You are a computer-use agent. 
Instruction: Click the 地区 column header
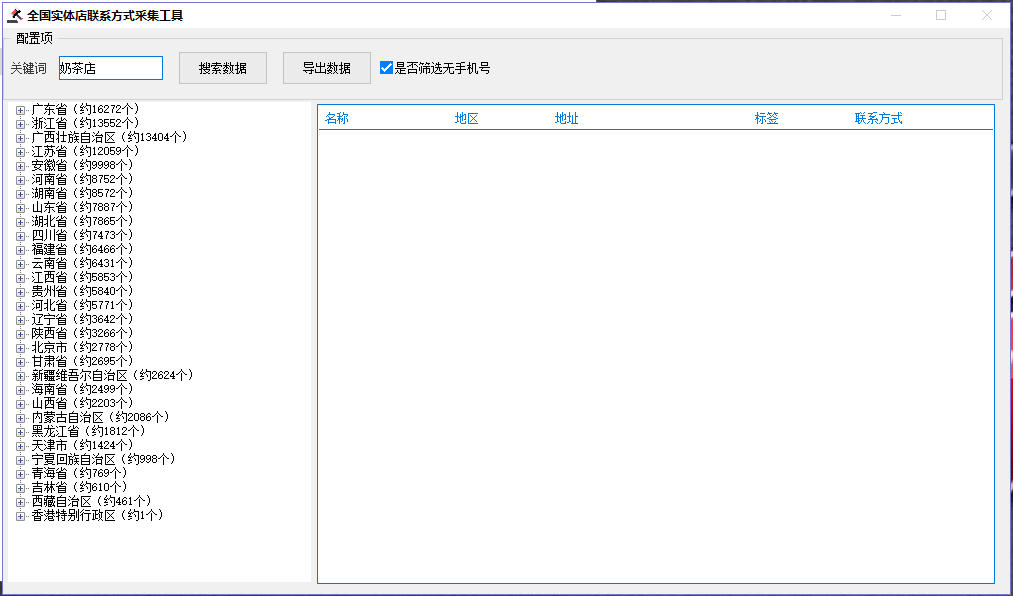click(467, 118)
